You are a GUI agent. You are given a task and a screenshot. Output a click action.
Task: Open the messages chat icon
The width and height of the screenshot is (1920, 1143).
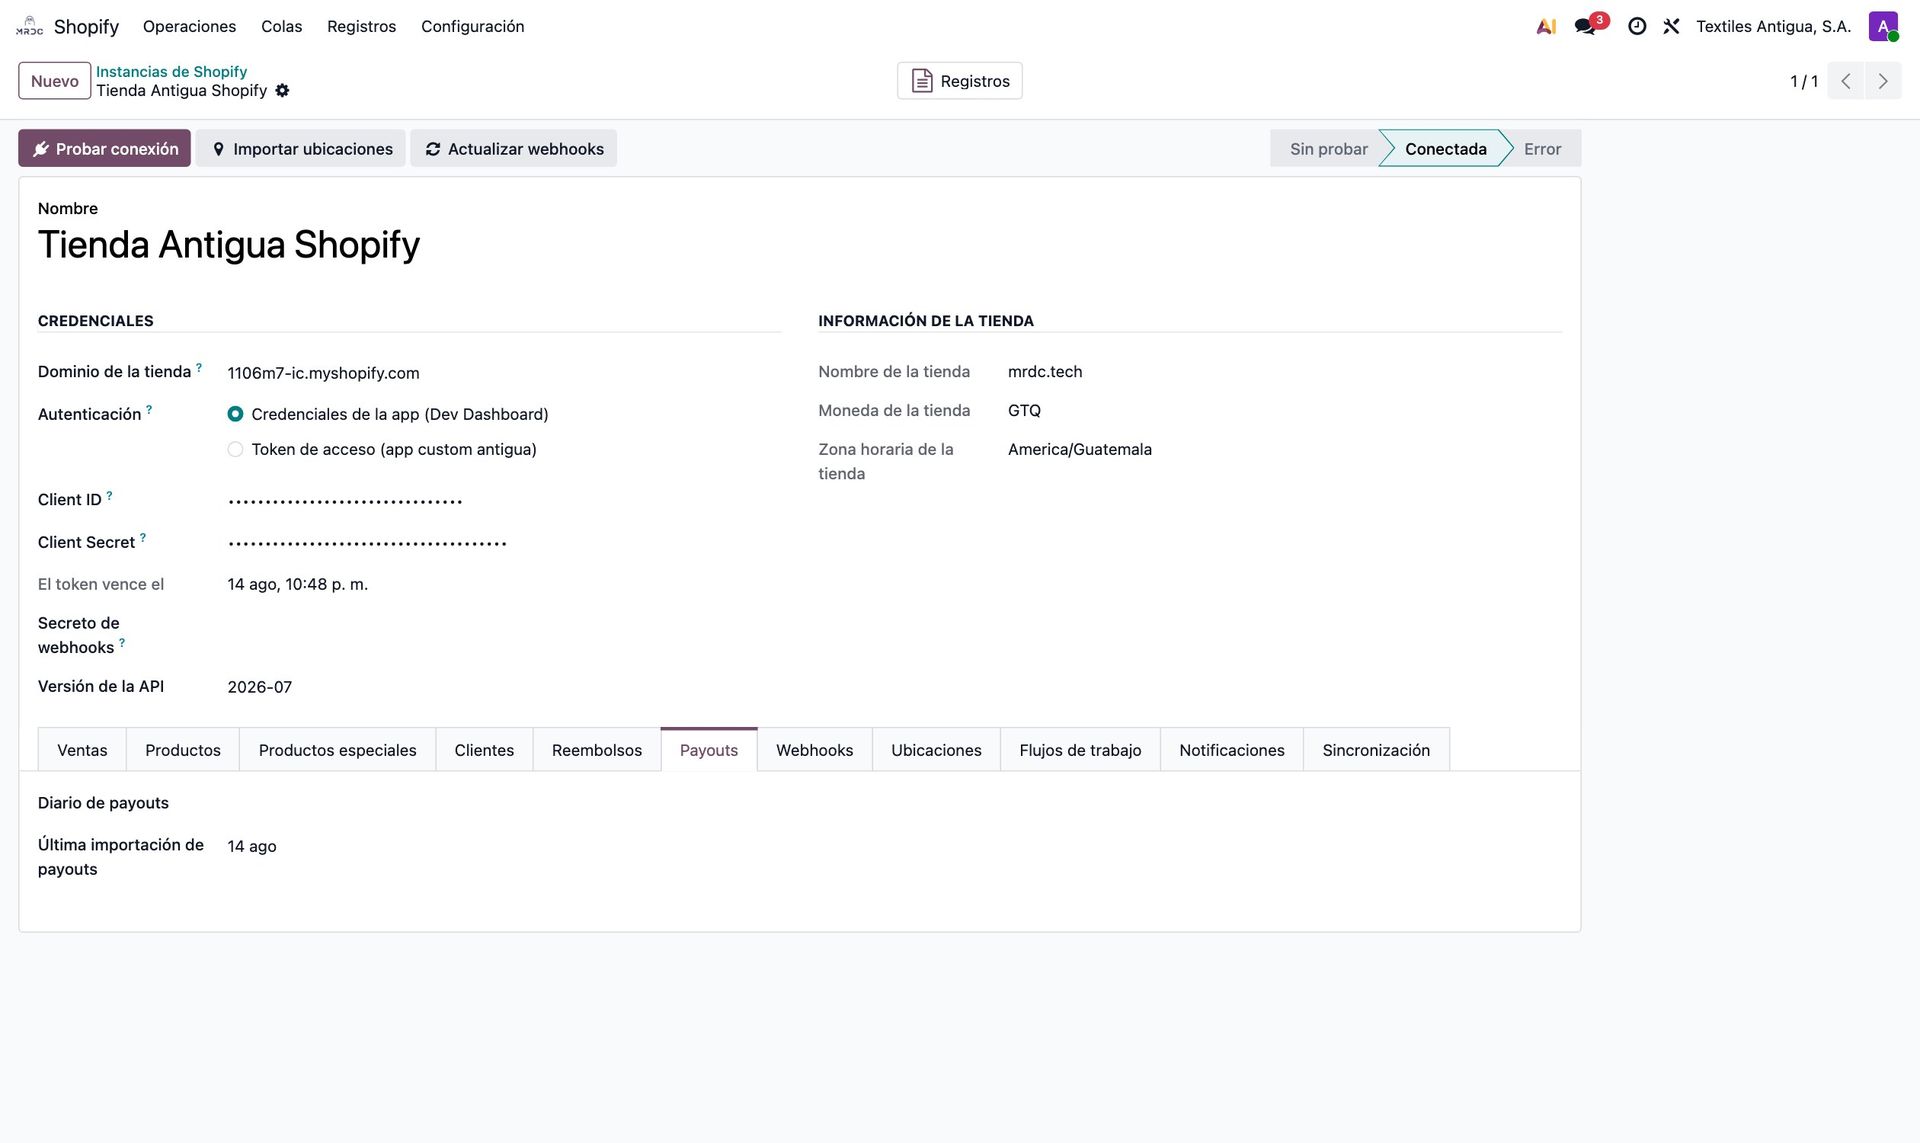click(x=1586, y=27)
